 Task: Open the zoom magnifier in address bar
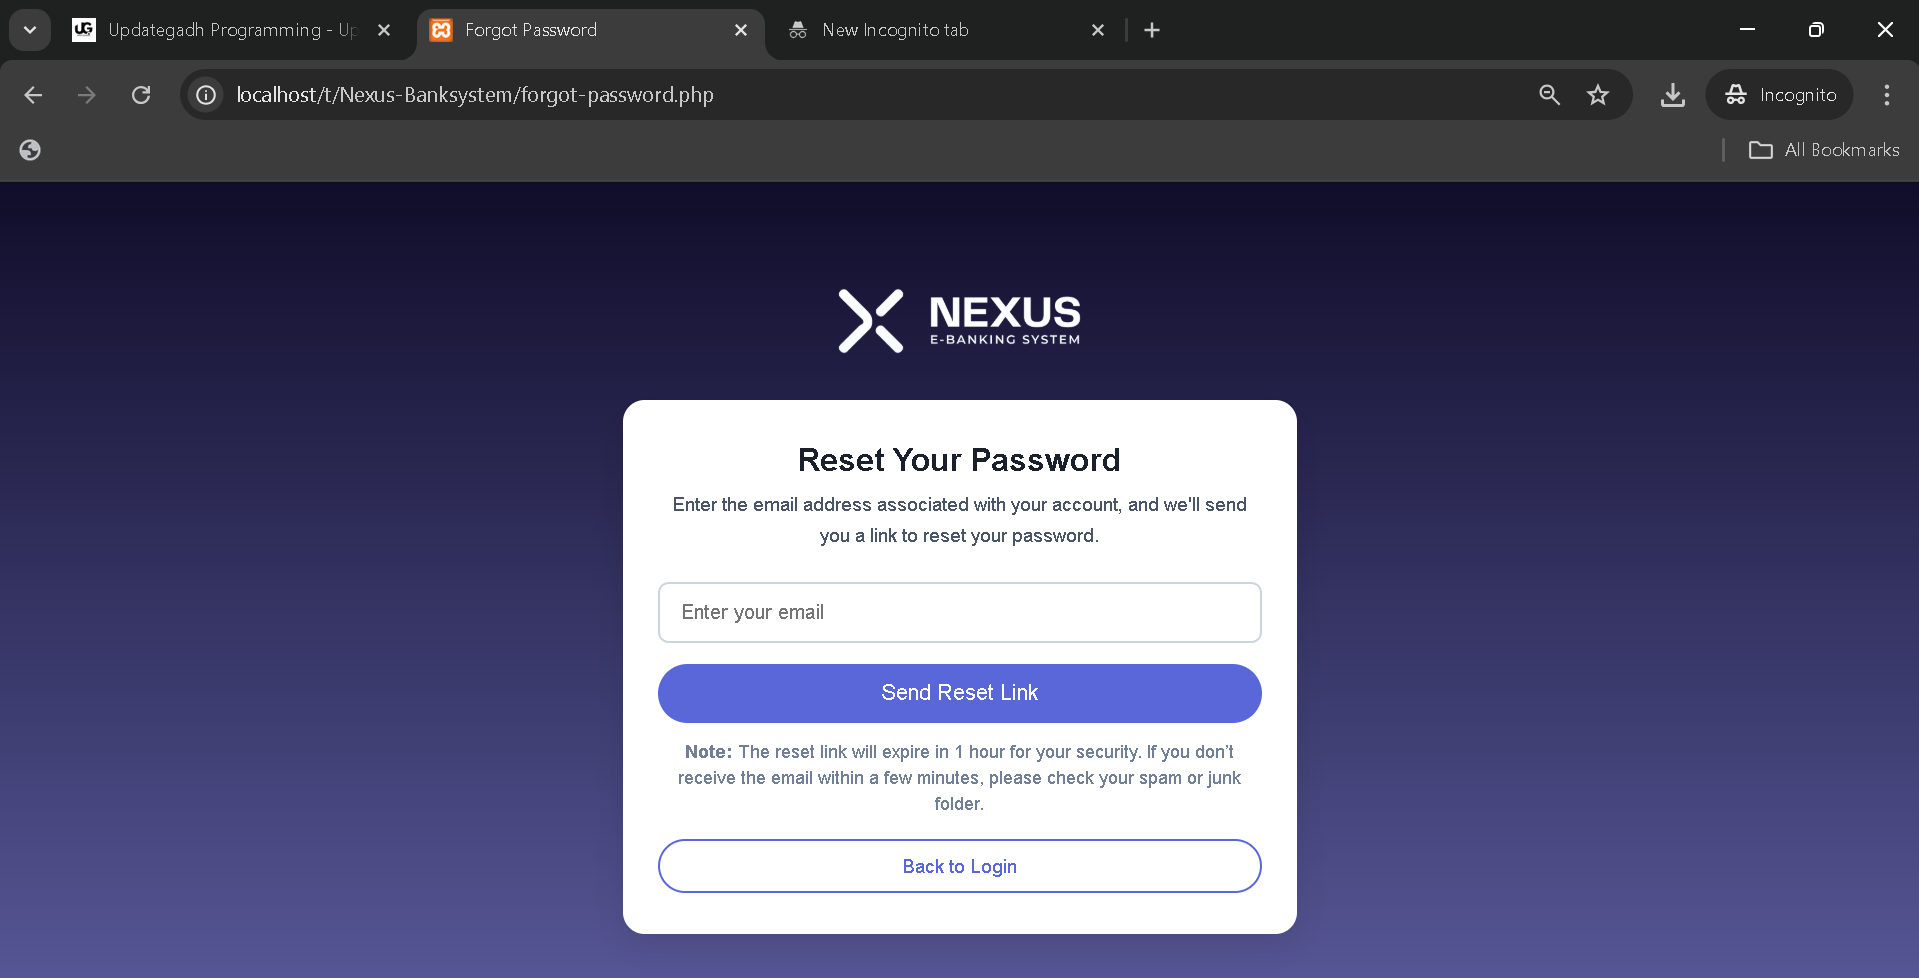(x=1549, y=95)
